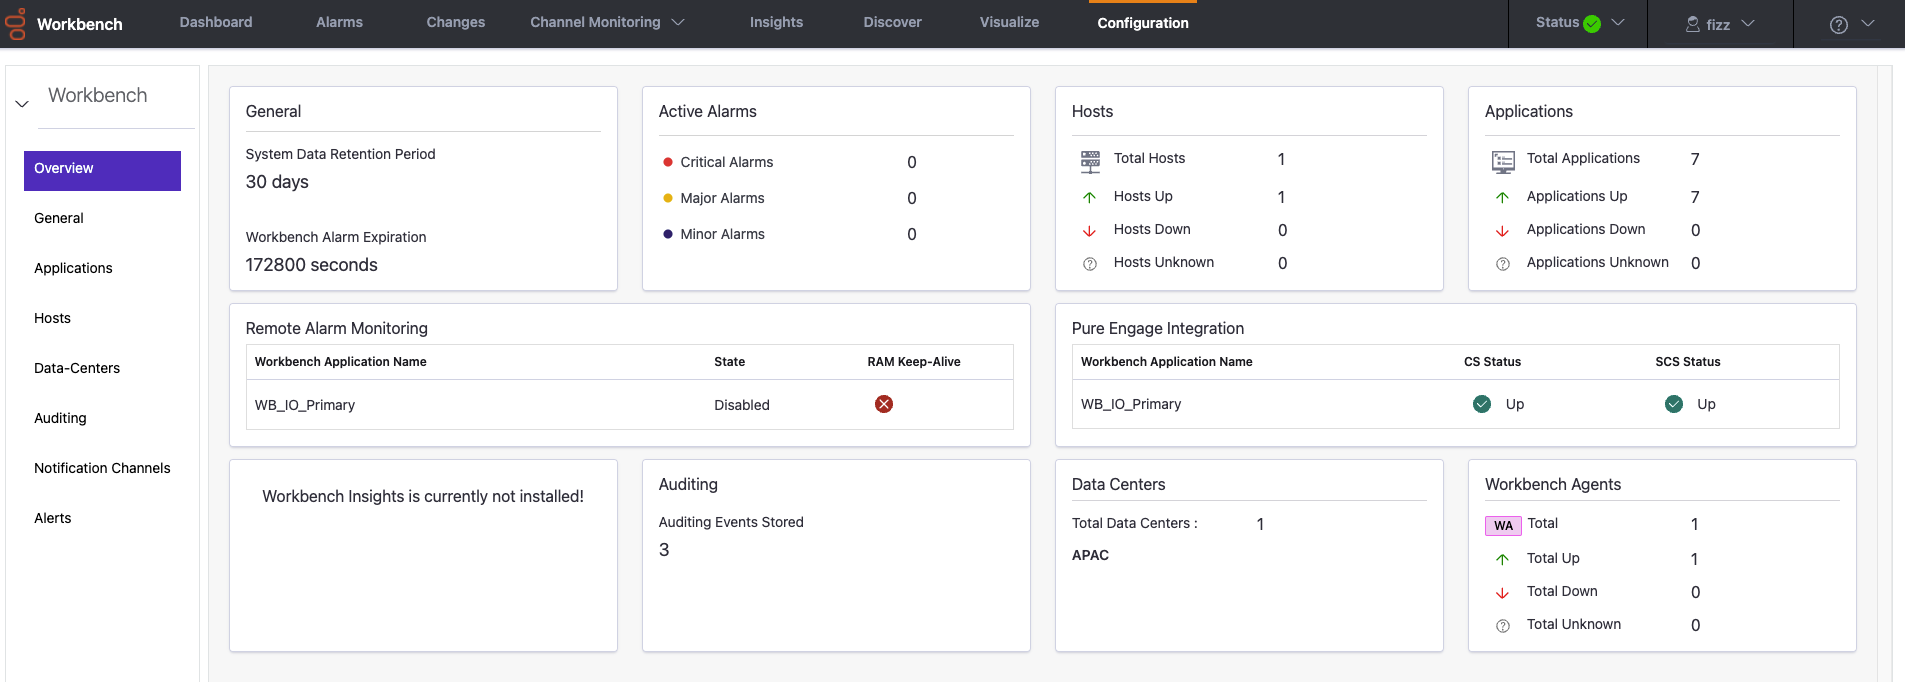
Task: Collapse the Workbench sidebar section
Action: (x=22, y=103)
